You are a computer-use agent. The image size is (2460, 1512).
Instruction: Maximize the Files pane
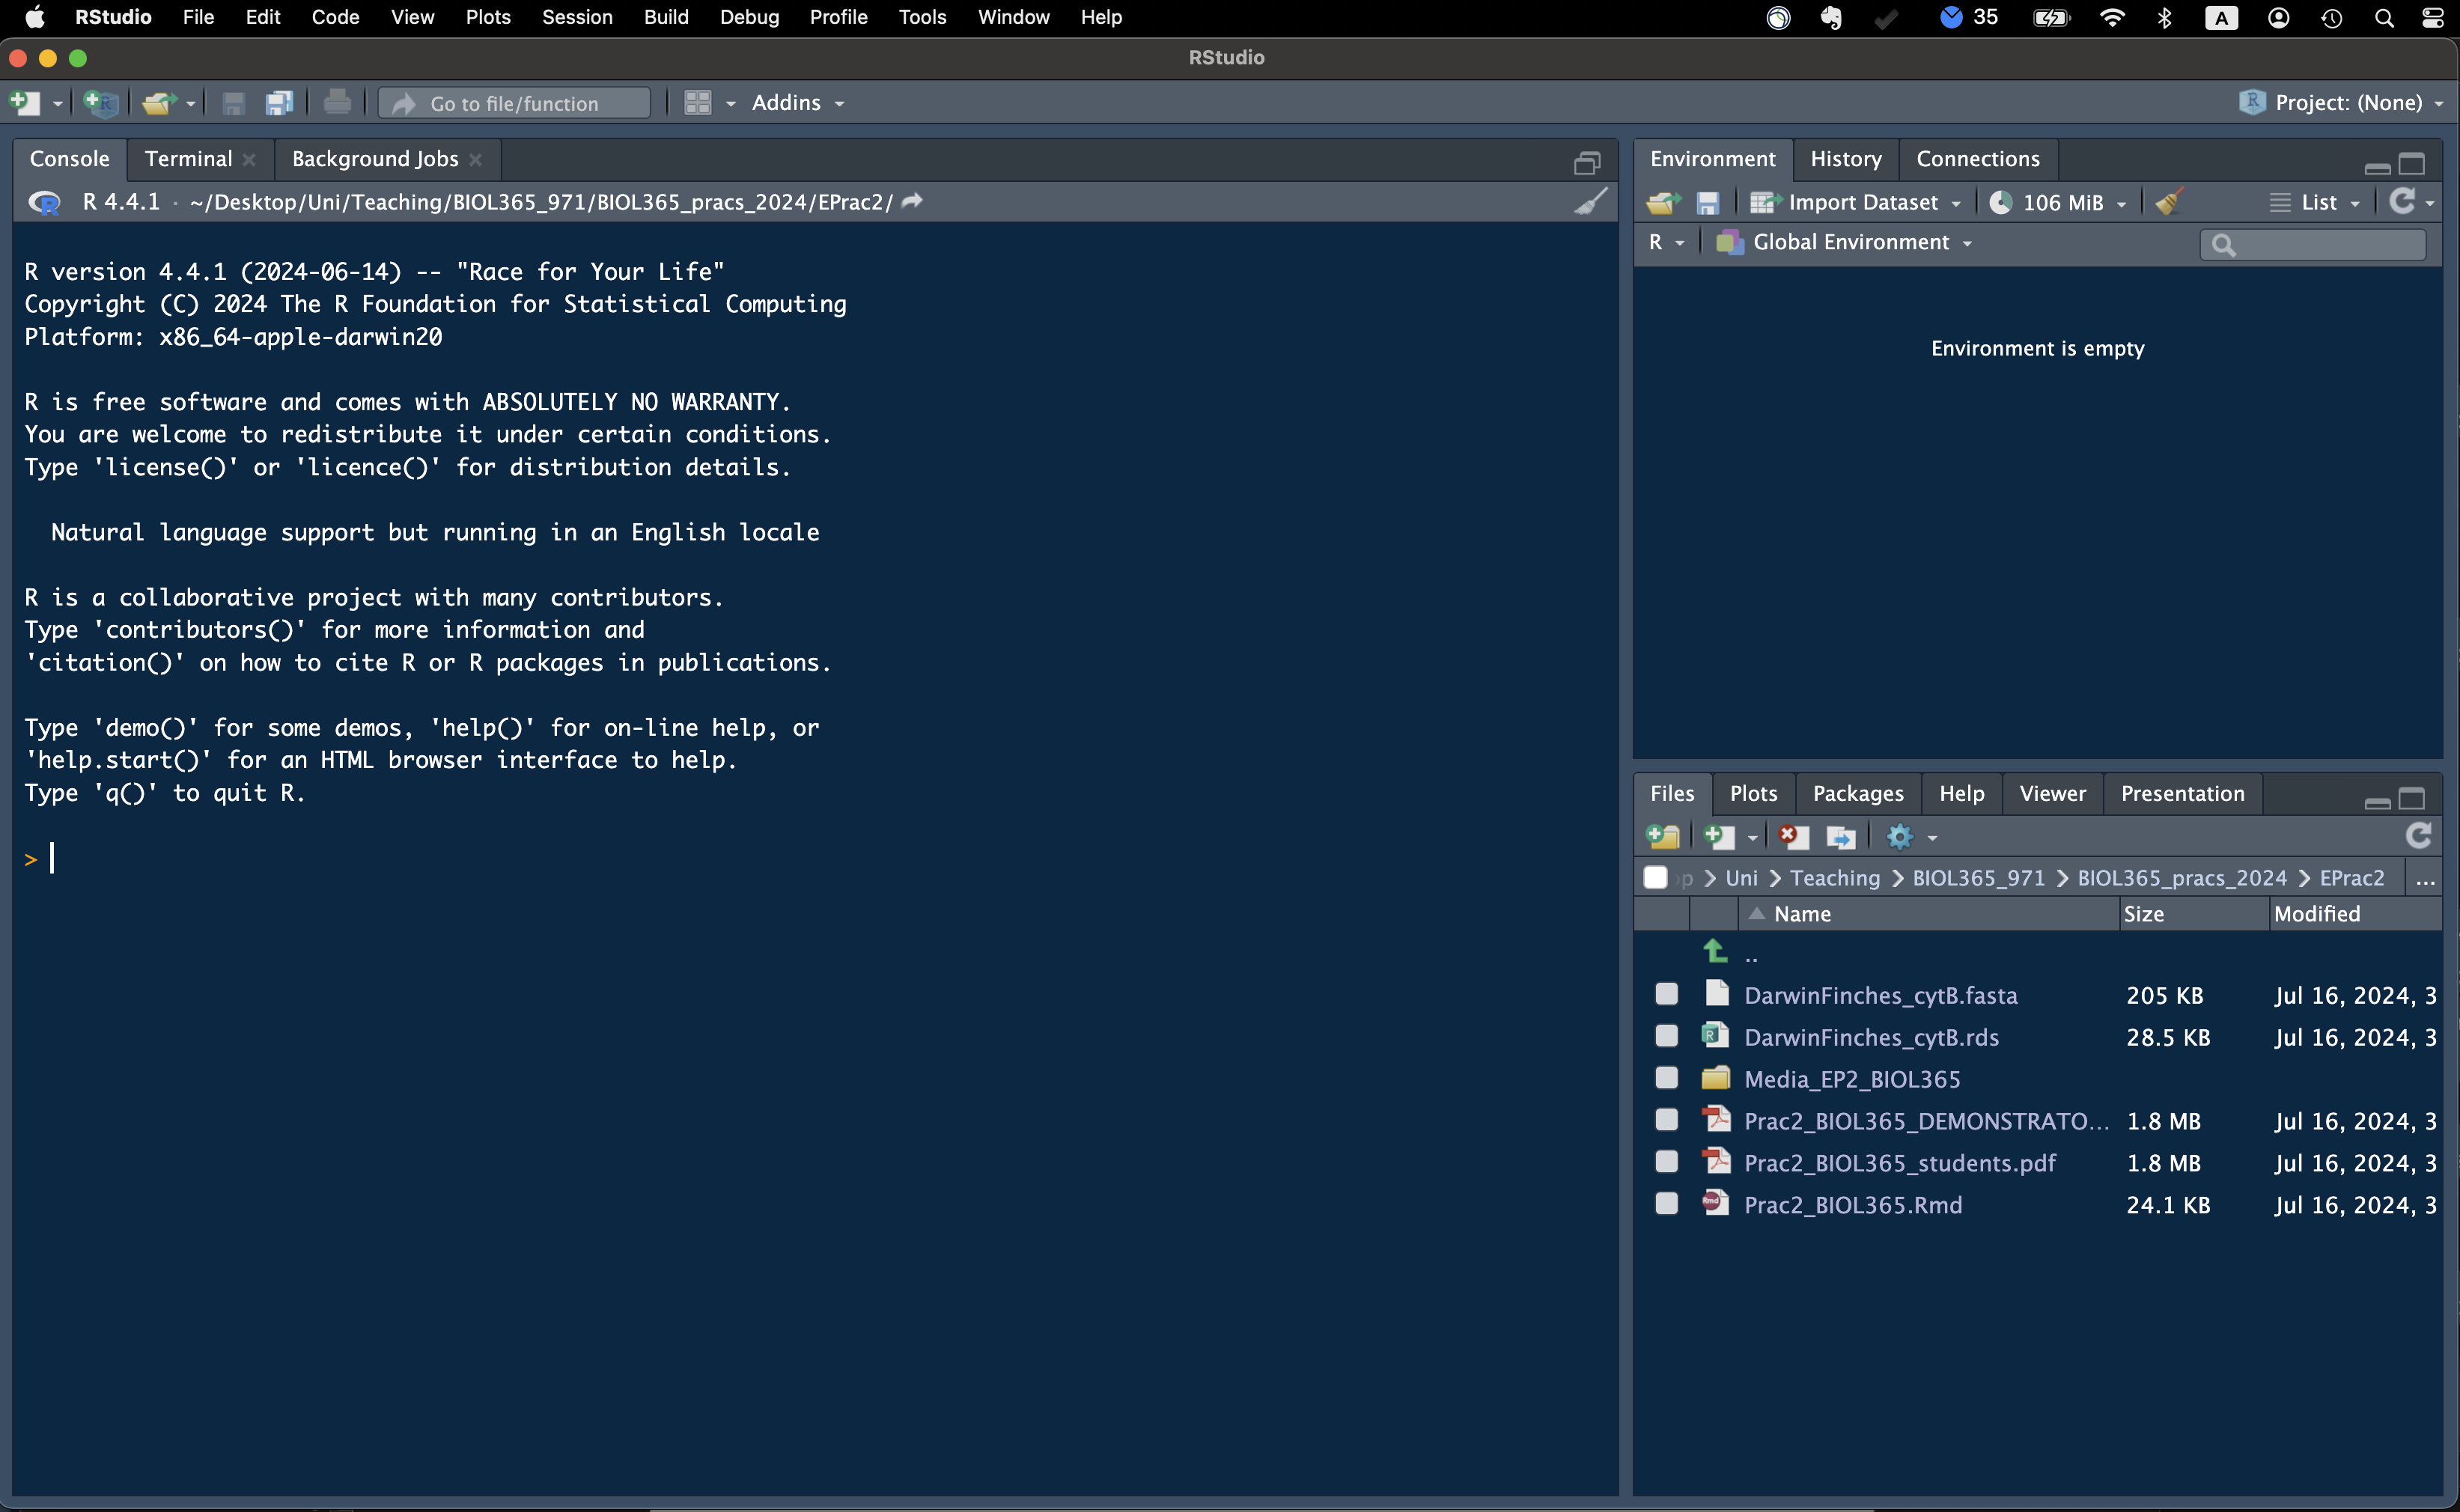[2412, 798]
